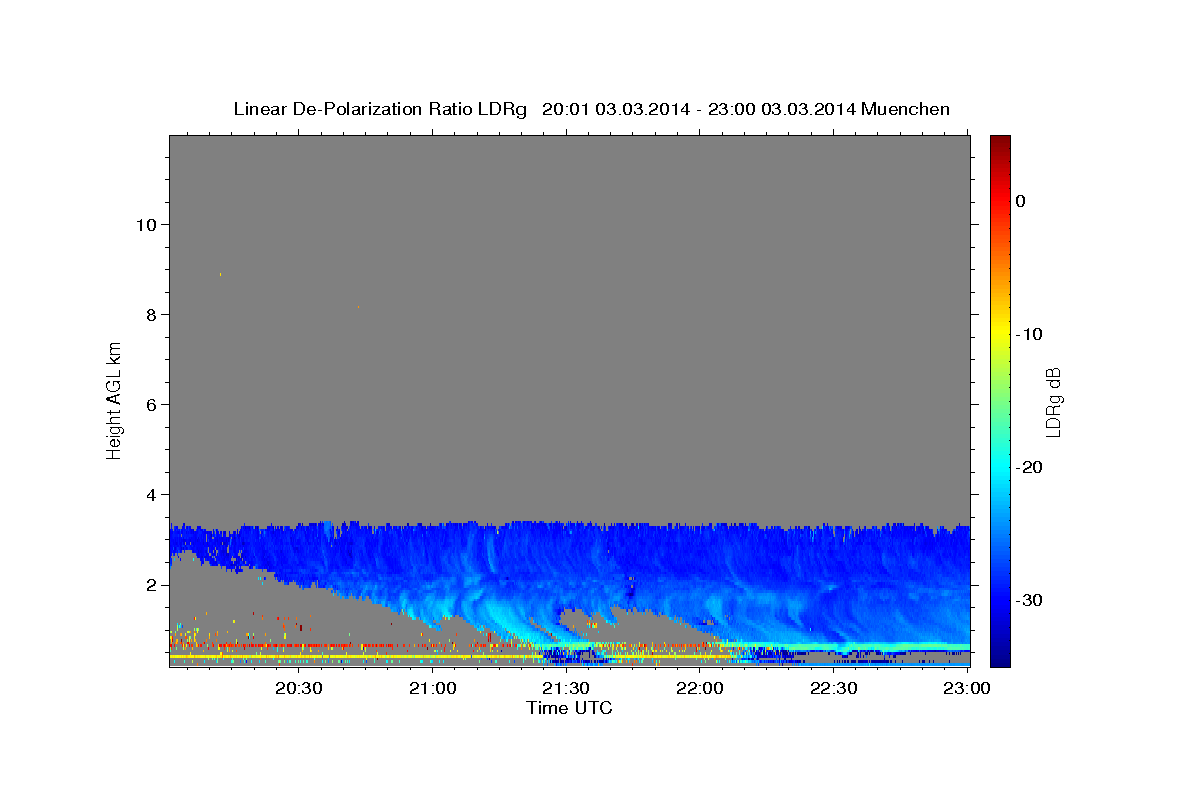Click the 'Time UTC' axis label
Viewport: 1200px width, 800px height.
[x=569, y=708]
